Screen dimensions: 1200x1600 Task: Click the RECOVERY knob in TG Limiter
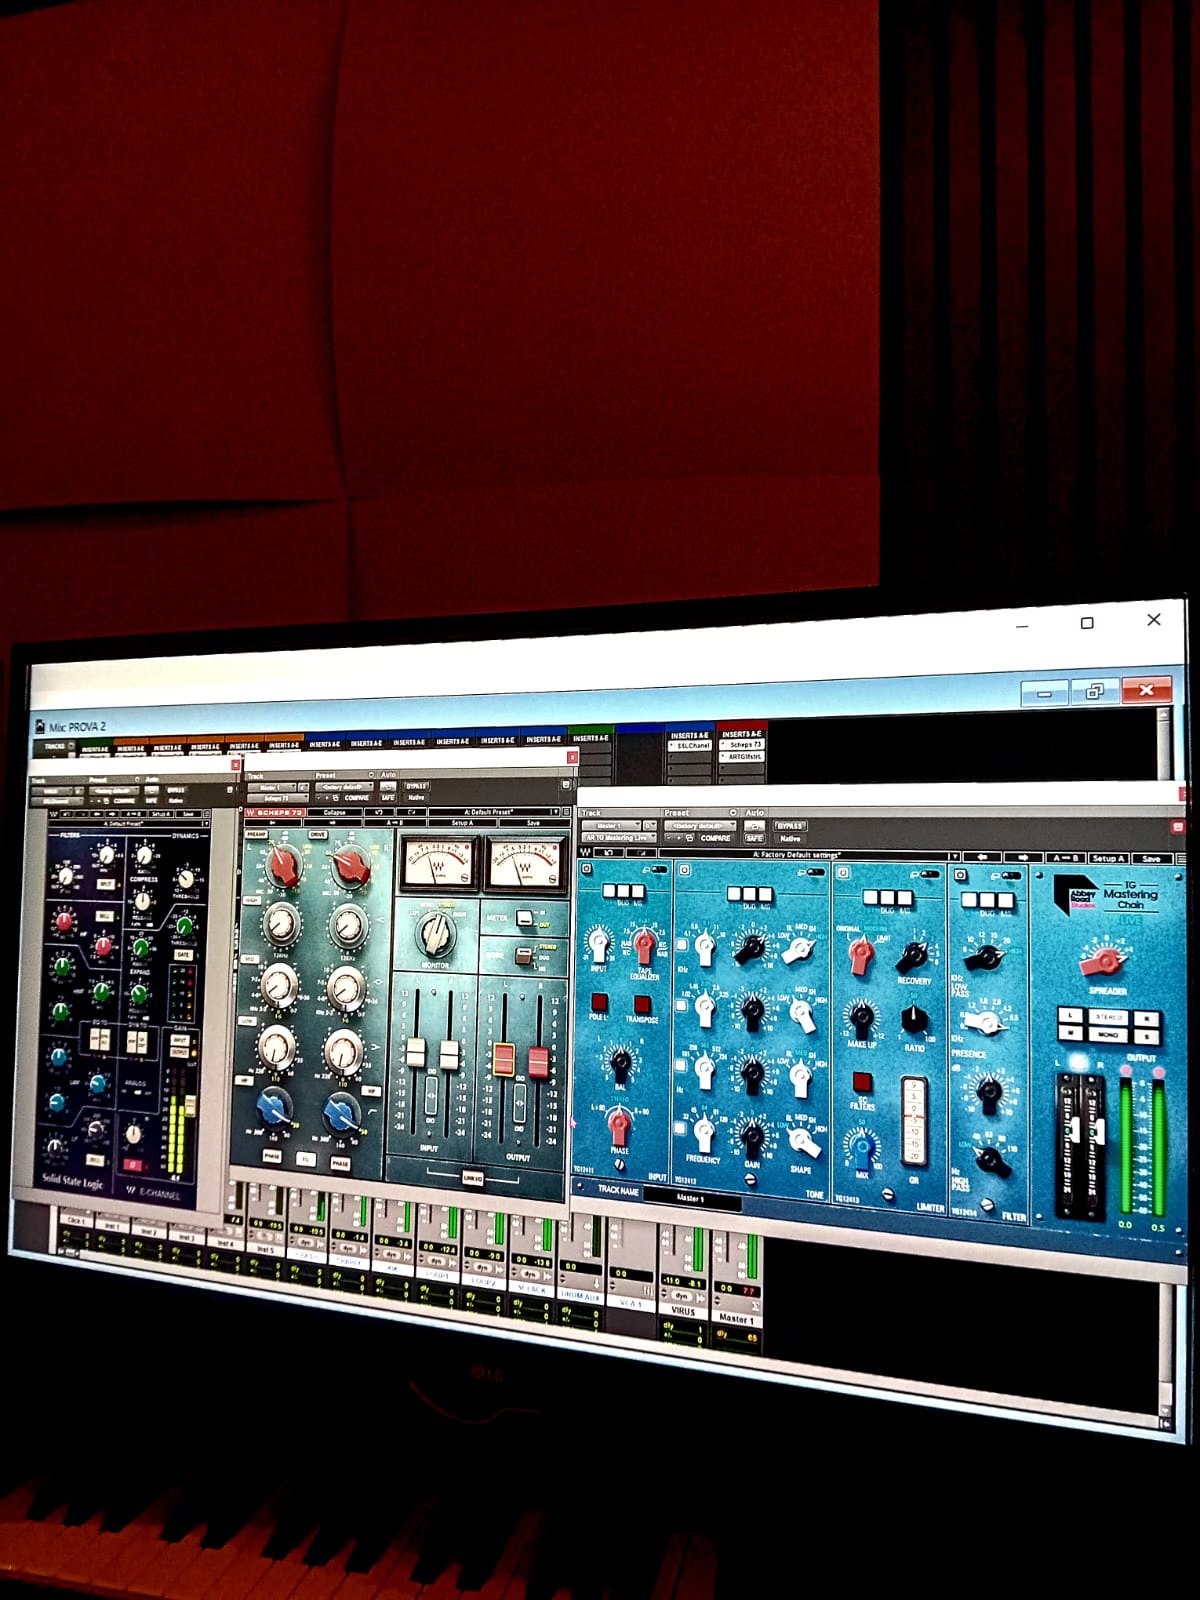(x=911, y=957)
